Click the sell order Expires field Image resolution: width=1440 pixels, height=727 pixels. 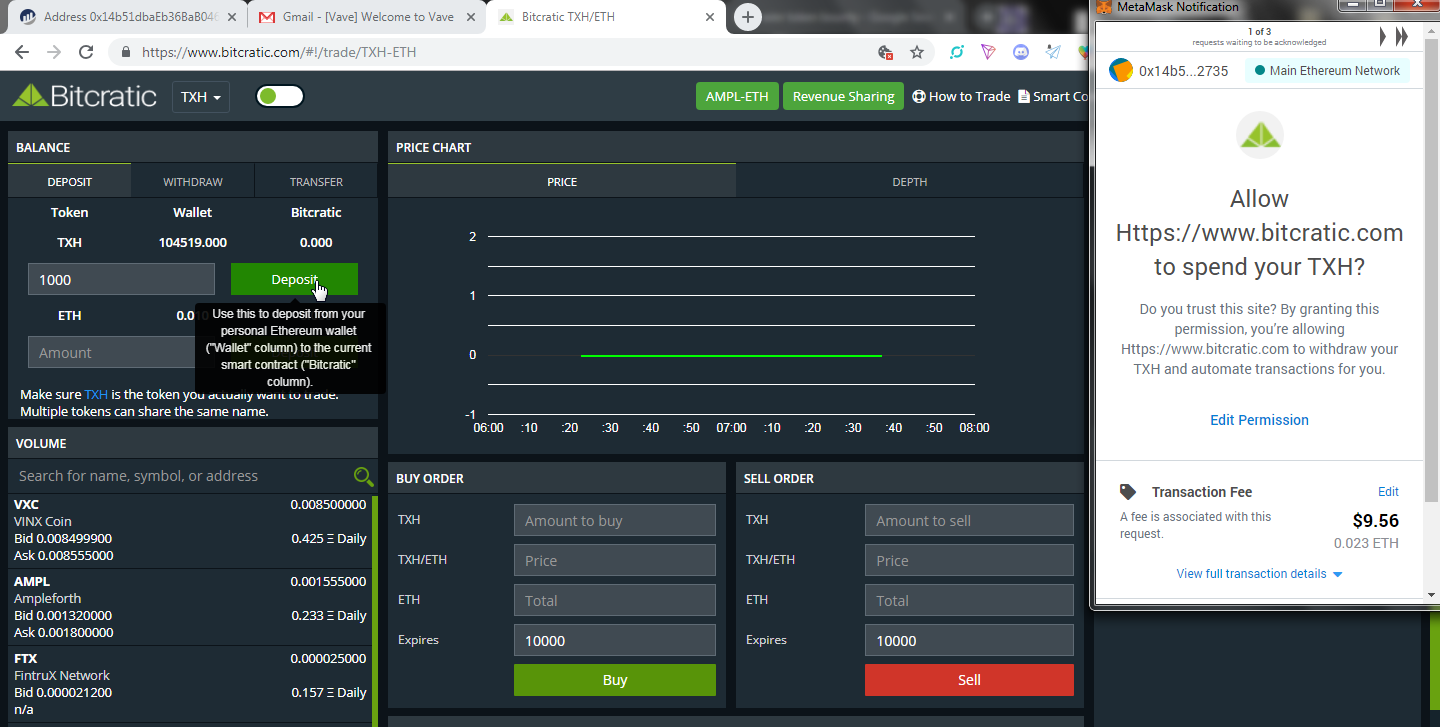click(x=969, y=640)
